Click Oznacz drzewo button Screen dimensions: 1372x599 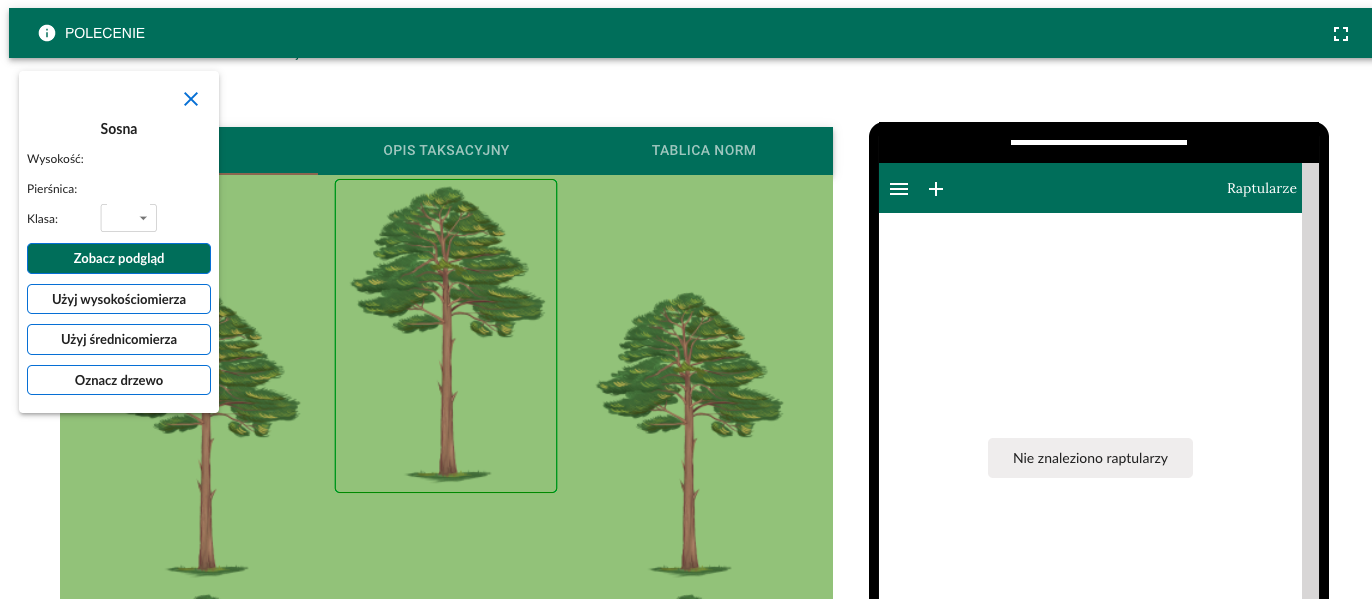[119, 380]
